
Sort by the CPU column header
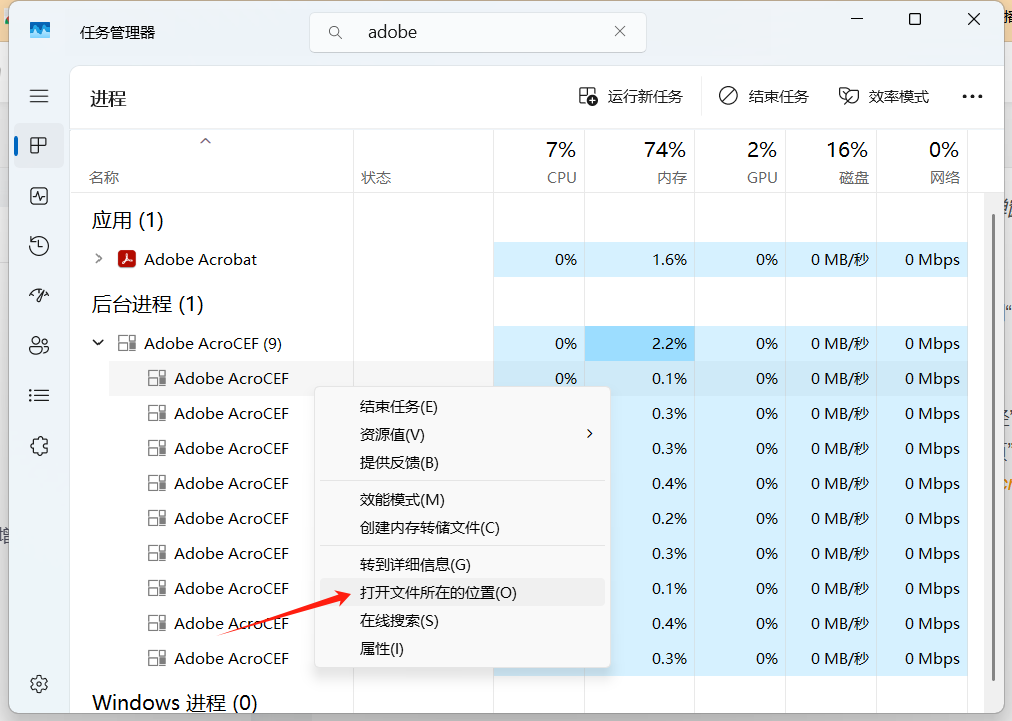540,161
